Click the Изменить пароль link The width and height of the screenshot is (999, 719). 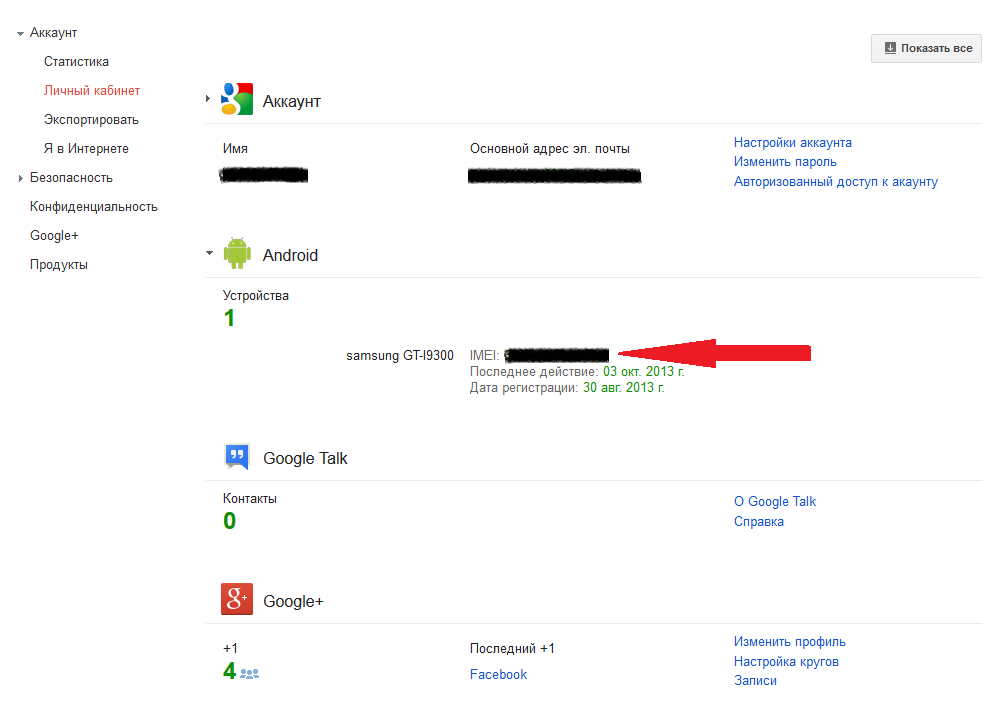785,162
